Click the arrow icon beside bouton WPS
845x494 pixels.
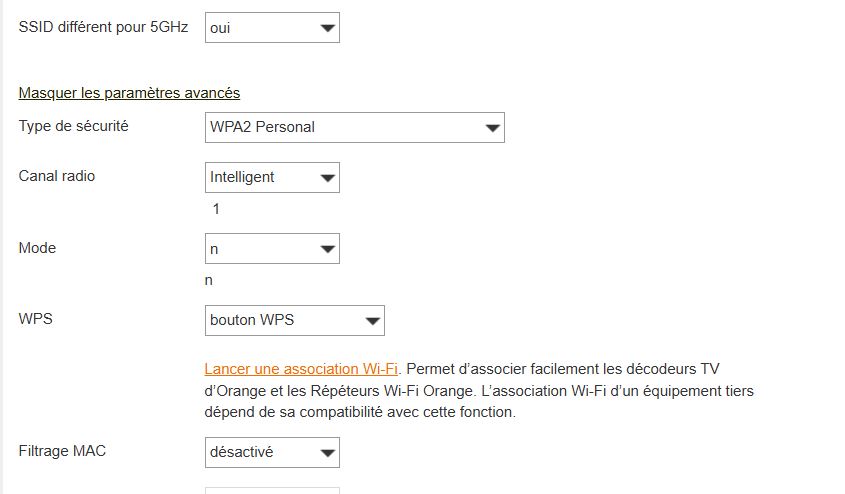point(371,321)
